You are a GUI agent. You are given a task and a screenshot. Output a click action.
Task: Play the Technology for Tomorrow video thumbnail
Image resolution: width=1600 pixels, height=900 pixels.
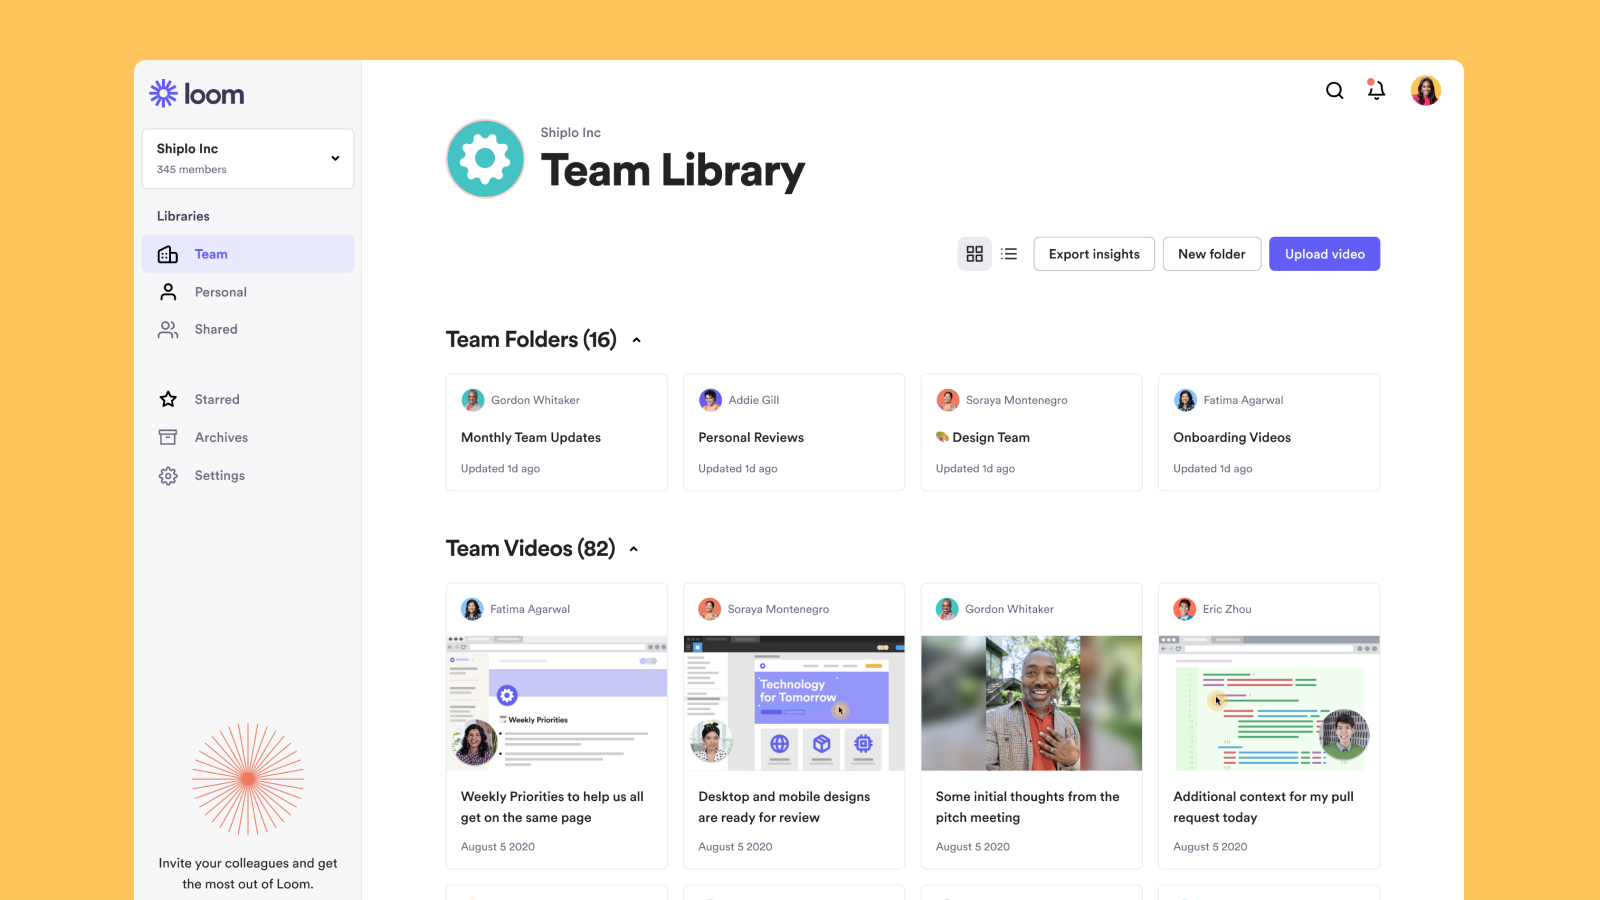[x=794, y=703]
